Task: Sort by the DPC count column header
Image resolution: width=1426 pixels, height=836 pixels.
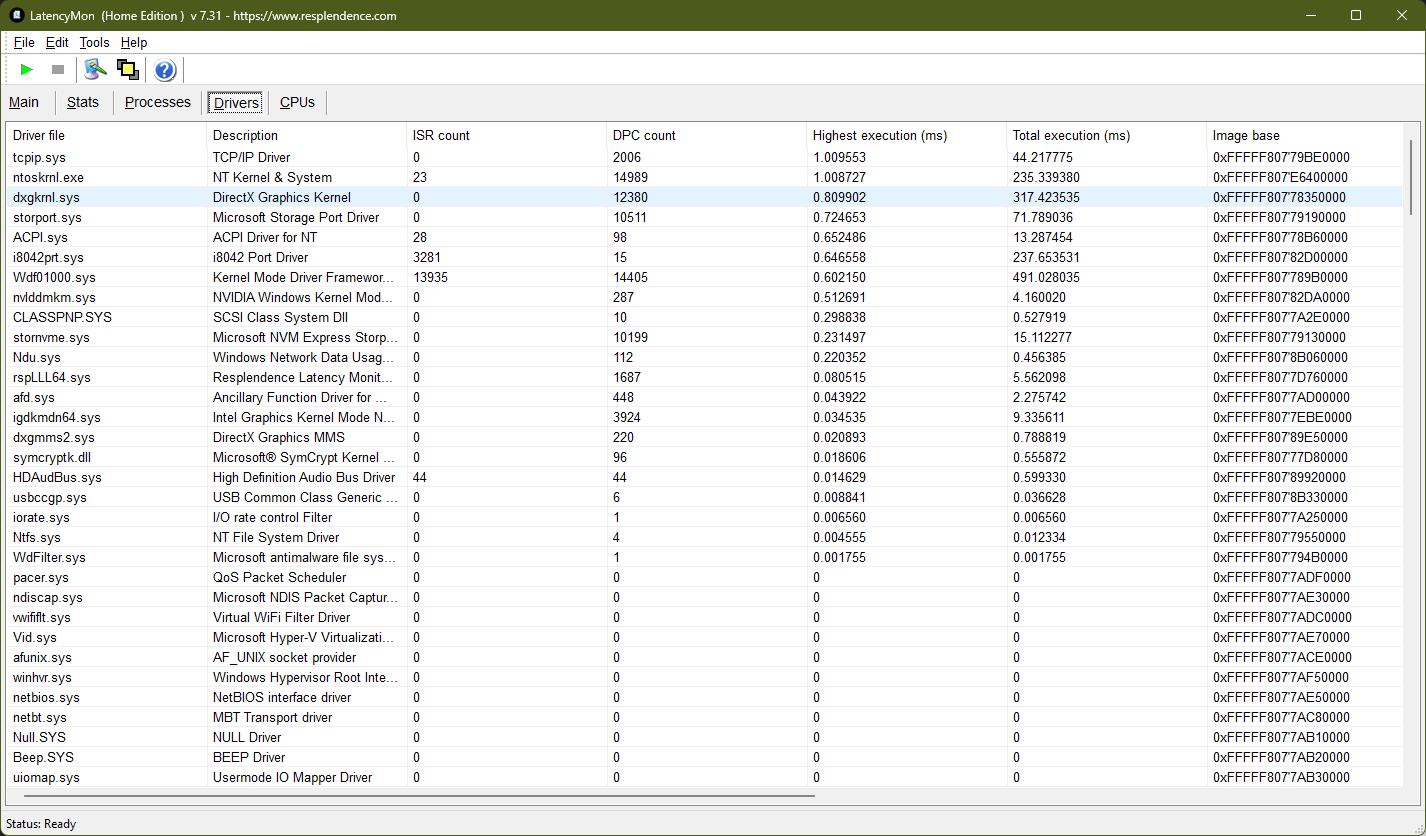Action: click(644, 135)
